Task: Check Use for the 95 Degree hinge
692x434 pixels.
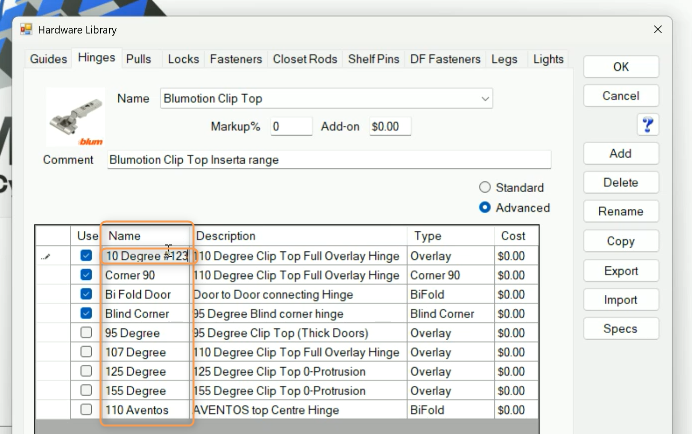Action: coord(86,332)
